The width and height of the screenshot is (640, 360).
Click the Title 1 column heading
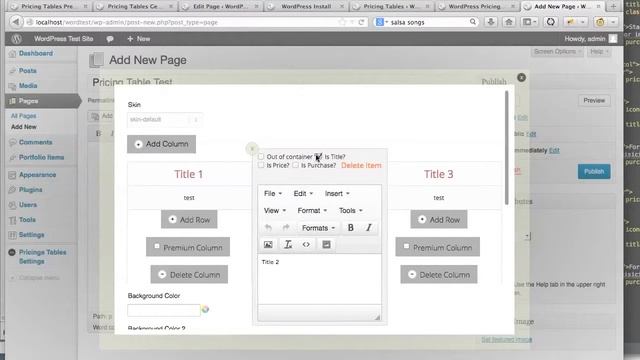point(189,174)
